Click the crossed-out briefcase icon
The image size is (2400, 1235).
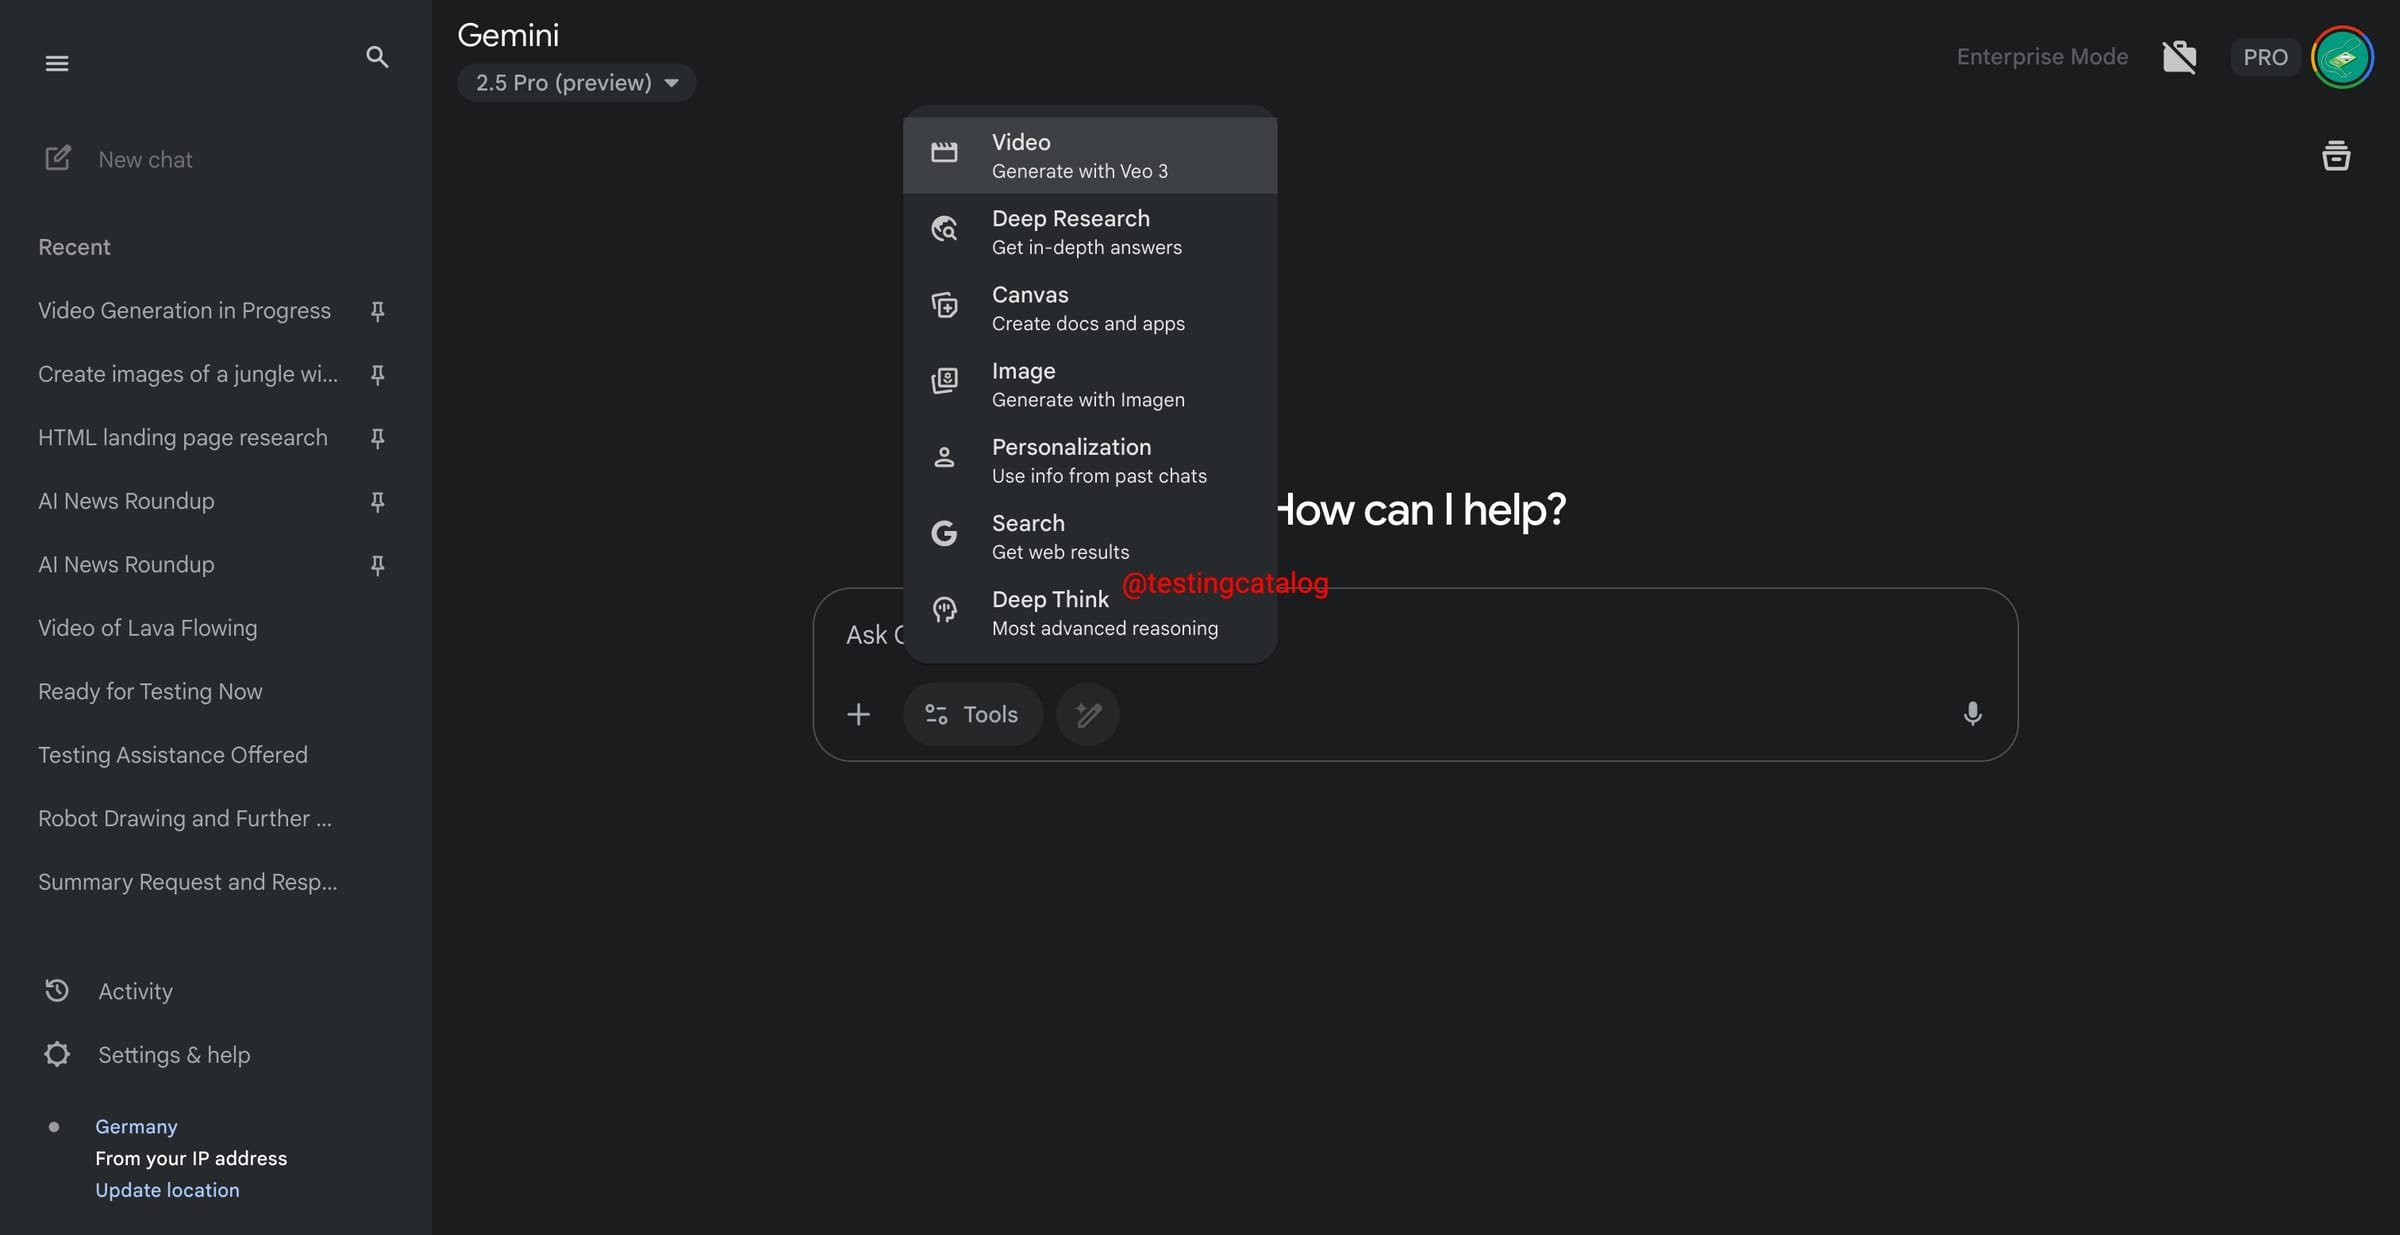(2179, 57)
